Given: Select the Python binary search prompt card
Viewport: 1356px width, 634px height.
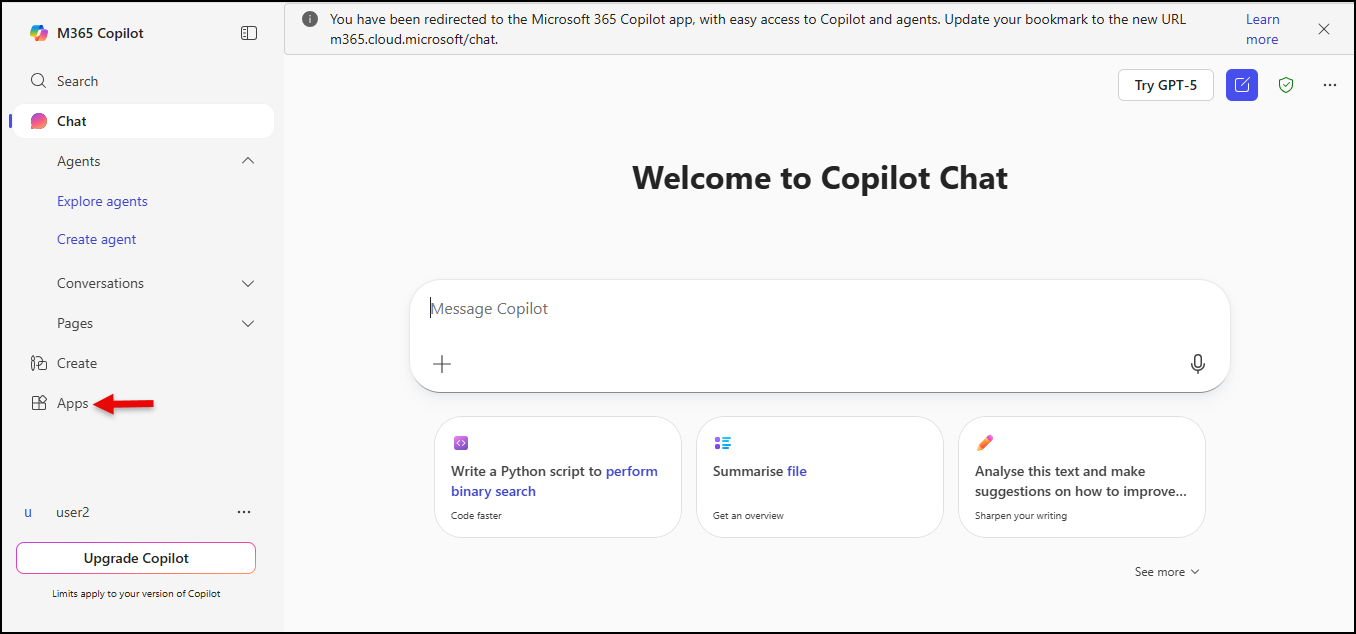Looking at the screenshot, I should (558, 477).
